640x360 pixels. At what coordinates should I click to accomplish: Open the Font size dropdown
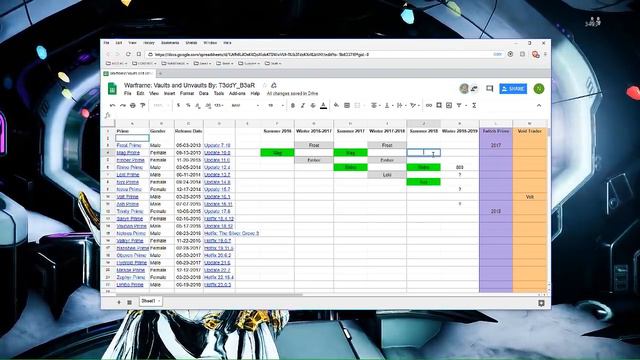tap(276, 105)
